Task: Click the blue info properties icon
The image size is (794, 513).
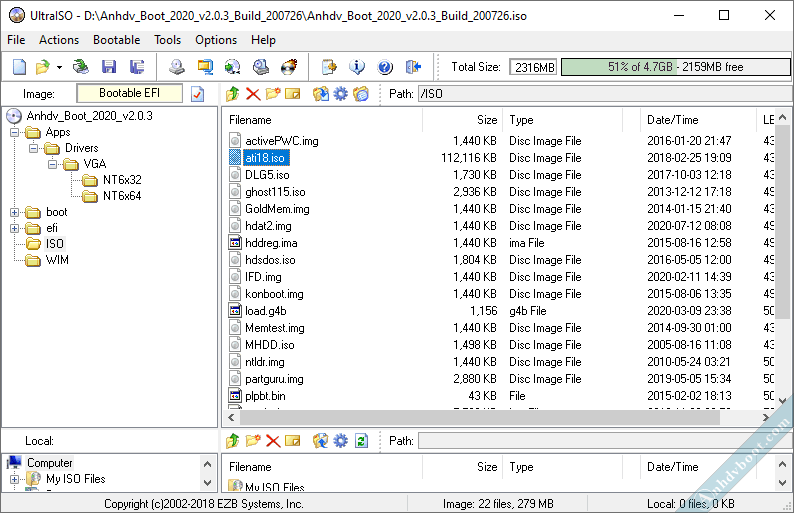Action: coord(357,67)
